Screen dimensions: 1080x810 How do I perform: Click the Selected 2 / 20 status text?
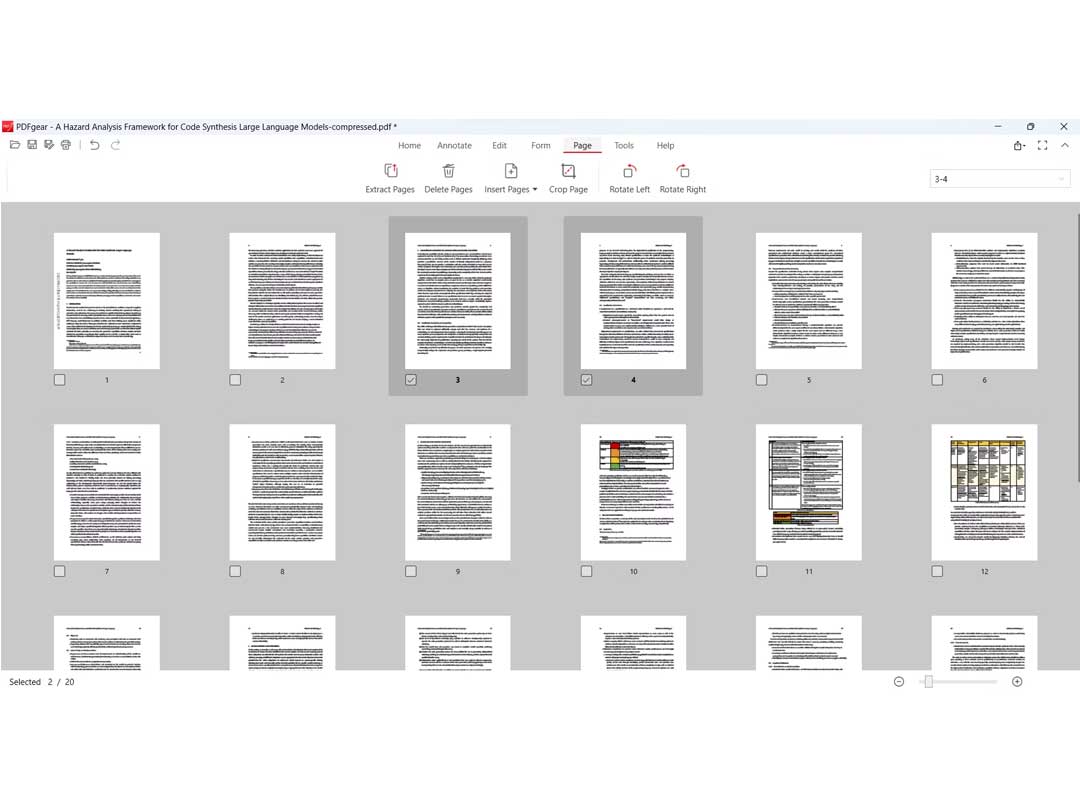[x=41, y=682]
